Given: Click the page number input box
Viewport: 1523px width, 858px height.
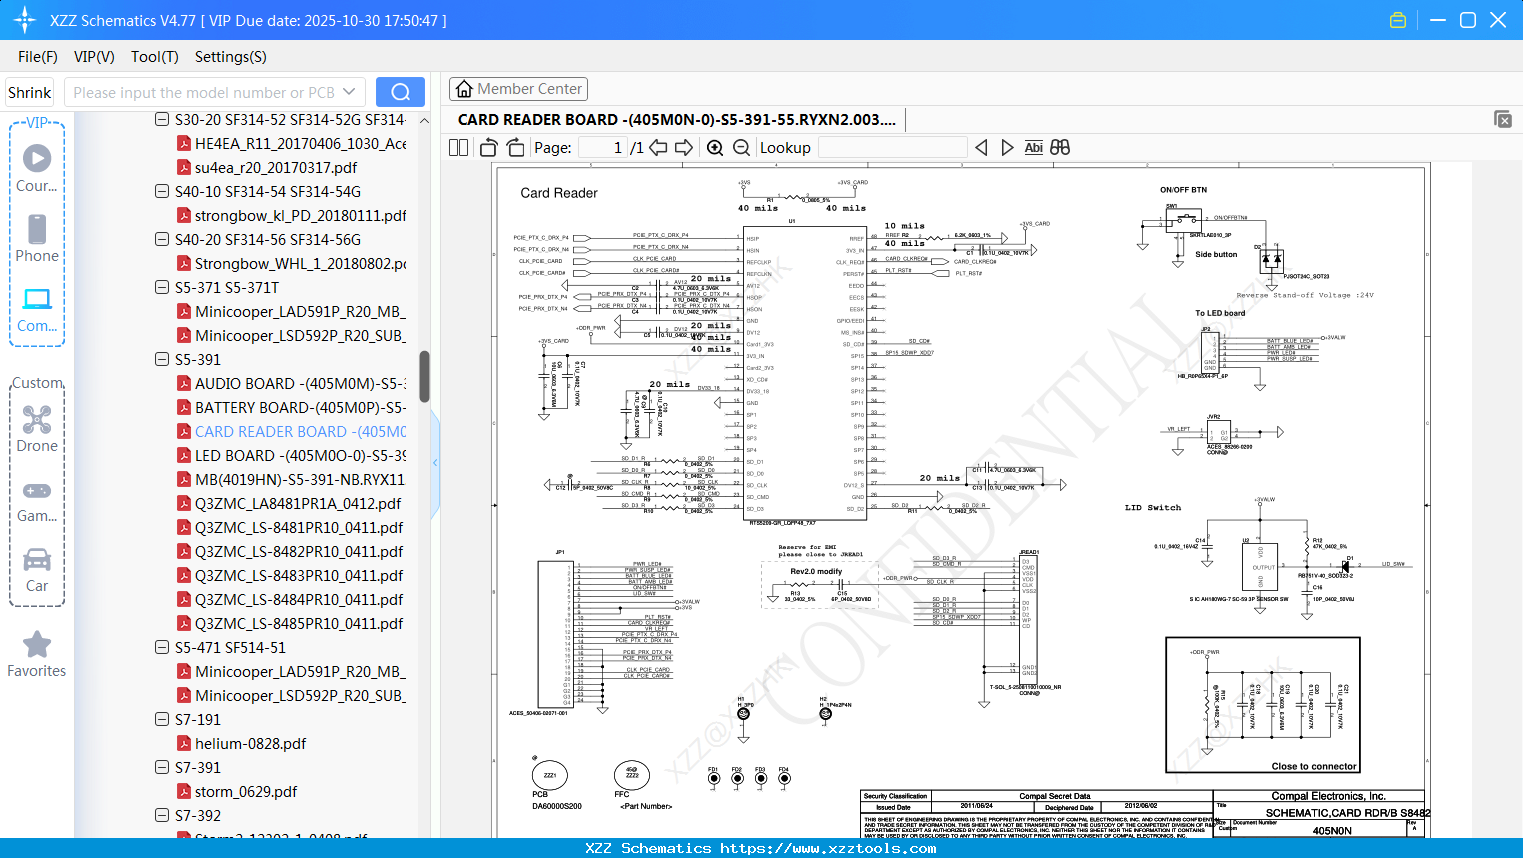Looking at the screenshot, I should 603,148.
